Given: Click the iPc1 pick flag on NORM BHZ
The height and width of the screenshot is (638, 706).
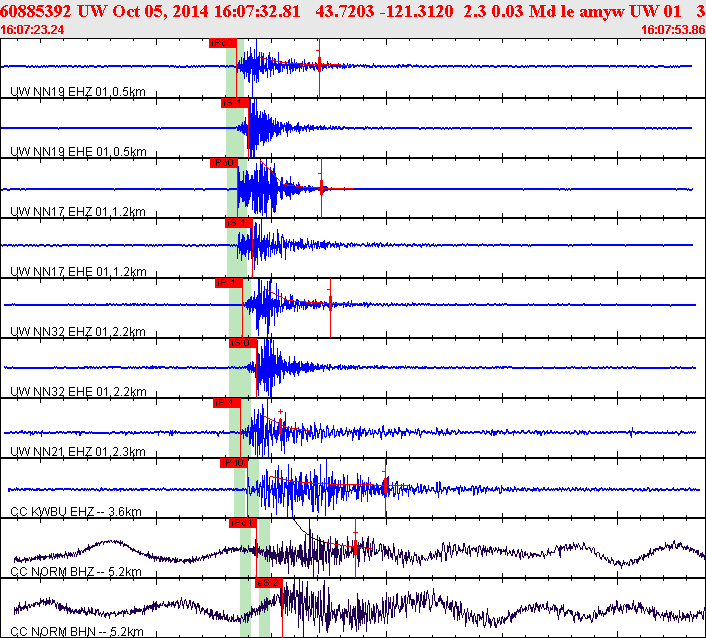Looking at the screenshot, I should click(243, 523).
